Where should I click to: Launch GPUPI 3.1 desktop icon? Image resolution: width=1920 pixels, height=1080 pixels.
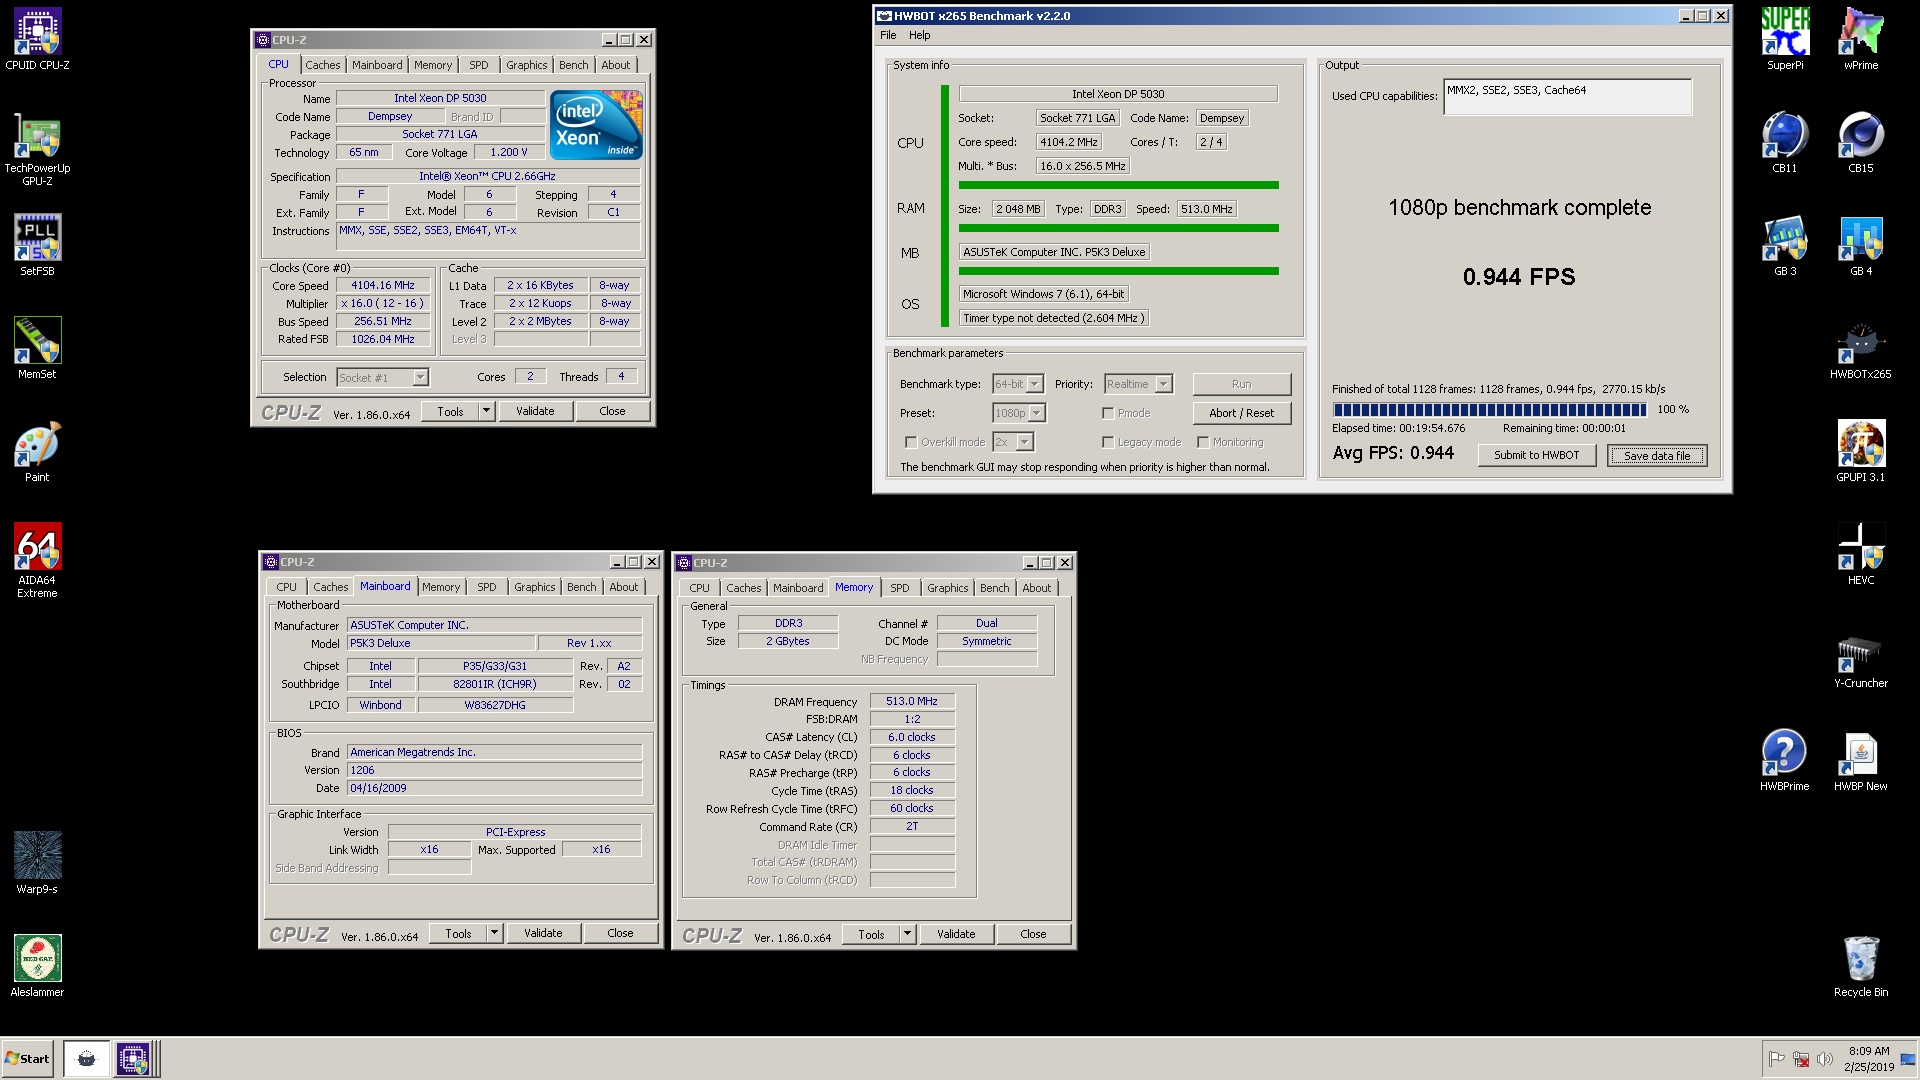(1861, 451)
